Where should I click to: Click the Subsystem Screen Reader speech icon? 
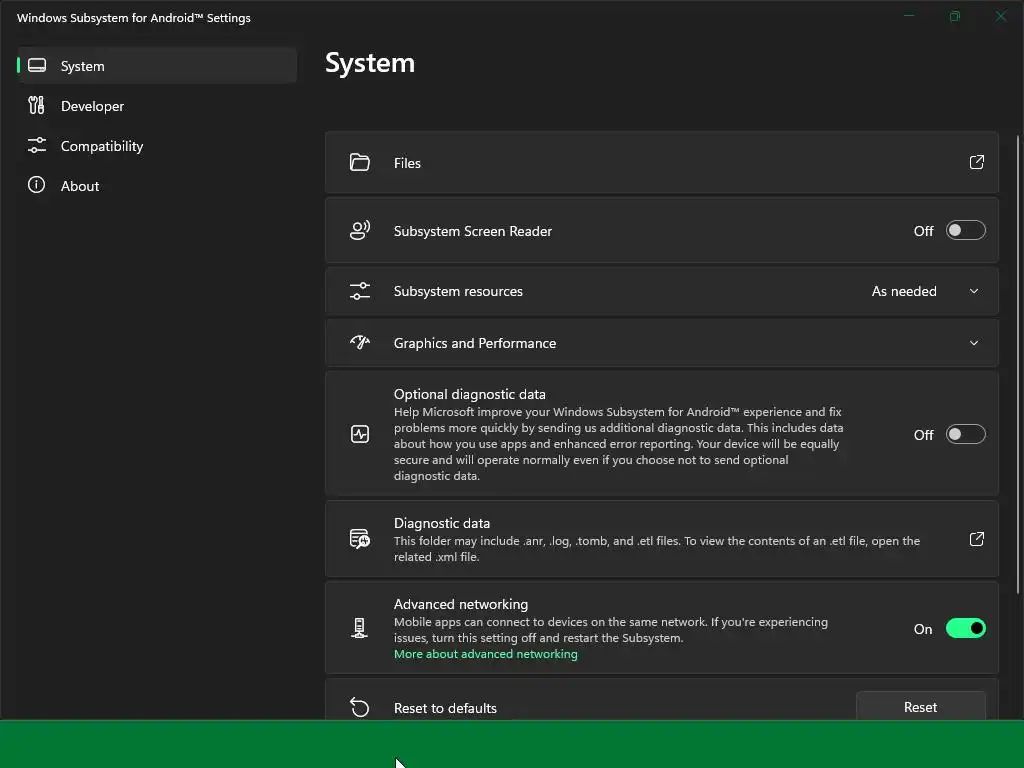(x=359, y=230)
